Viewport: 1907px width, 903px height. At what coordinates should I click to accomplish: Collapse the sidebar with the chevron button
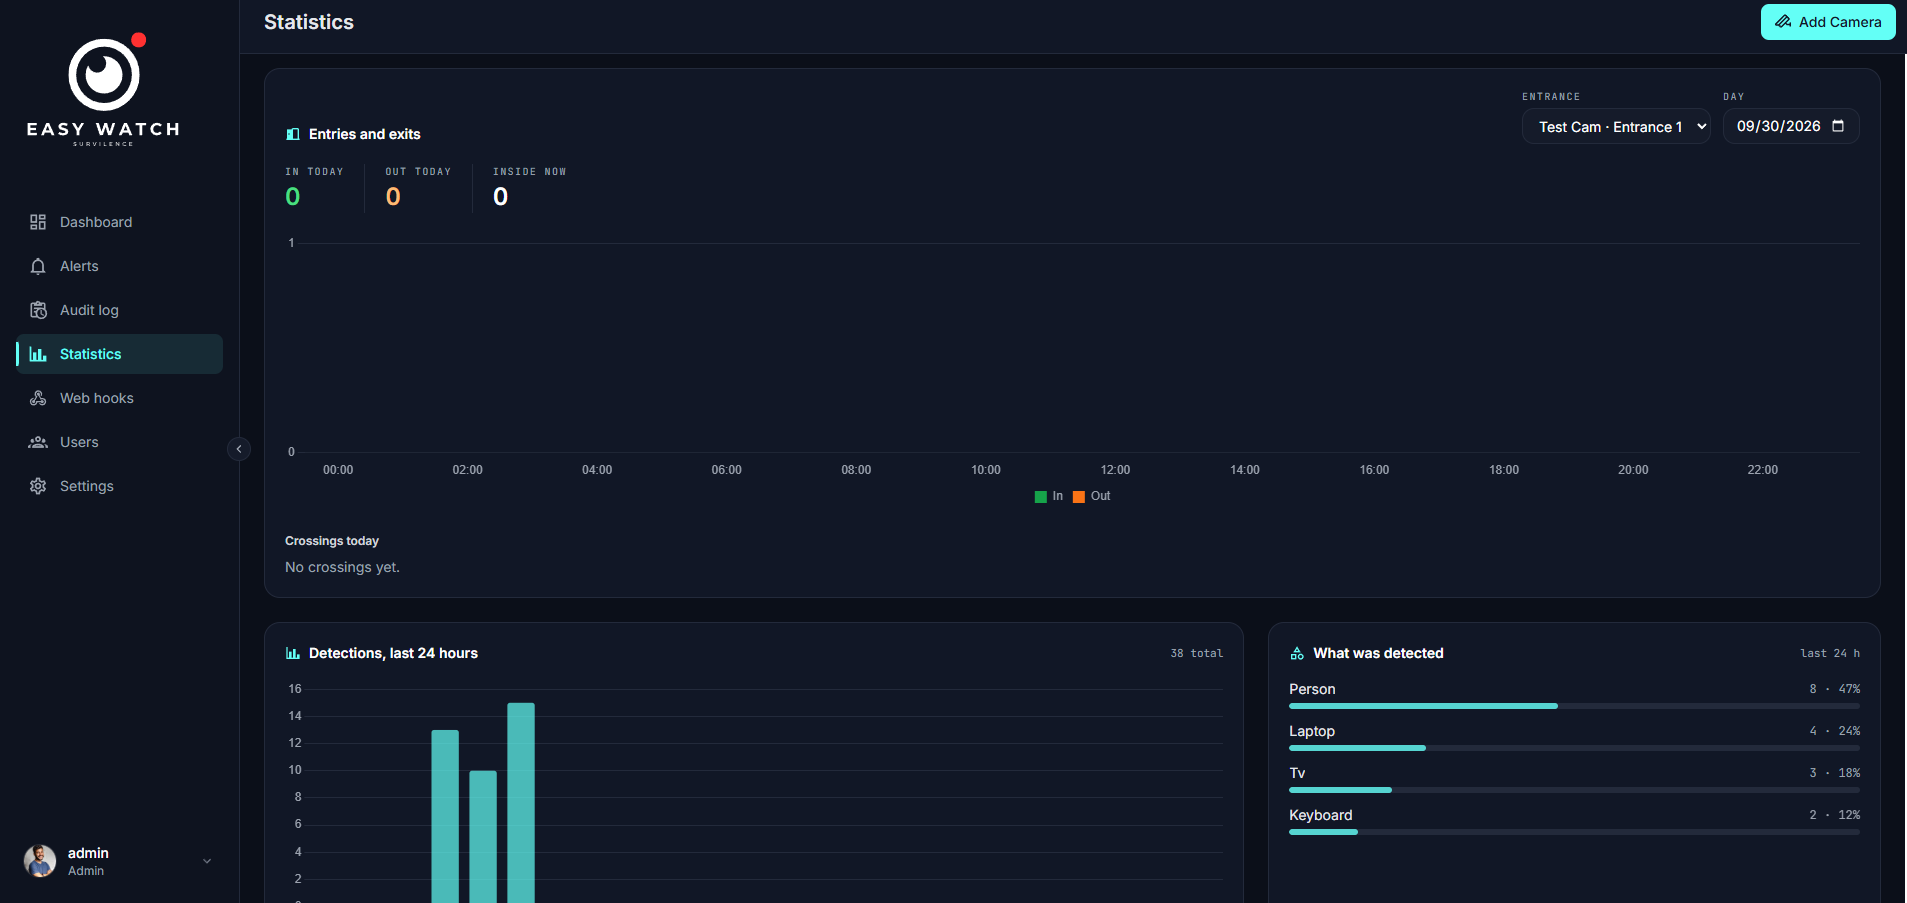coord(239,449)
